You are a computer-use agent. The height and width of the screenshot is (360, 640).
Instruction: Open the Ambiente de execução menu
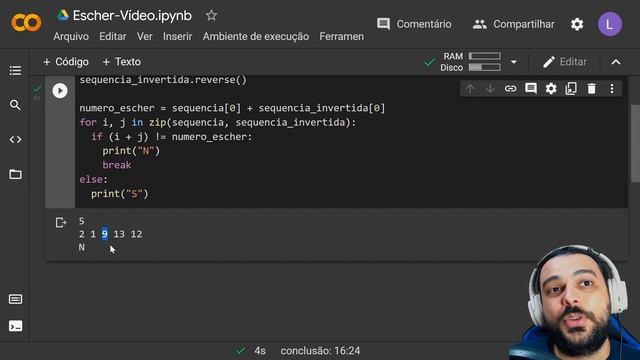click(256, 36)
